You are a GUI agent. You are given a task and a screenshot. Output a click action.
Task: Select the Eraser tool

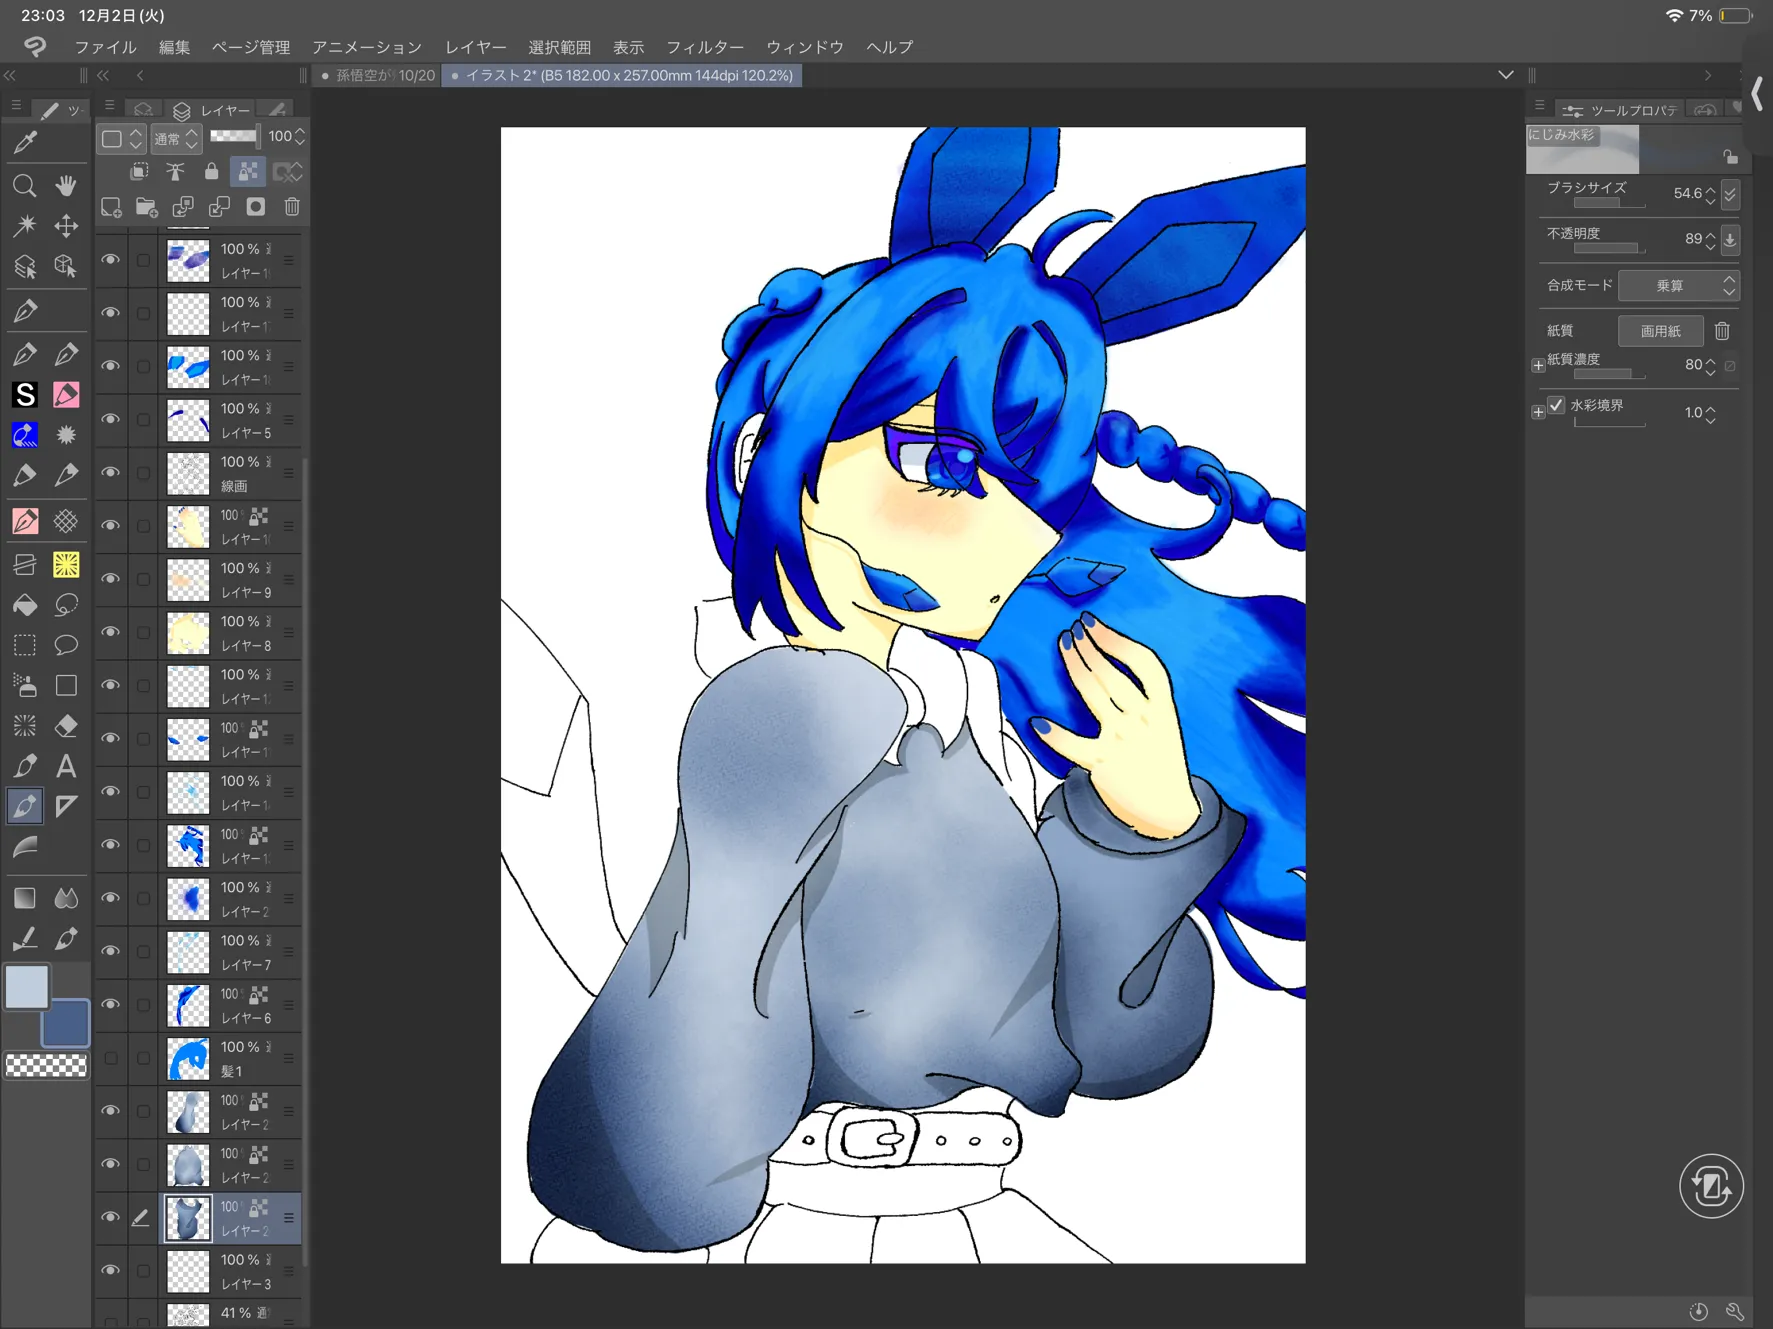tap(66, 726)
